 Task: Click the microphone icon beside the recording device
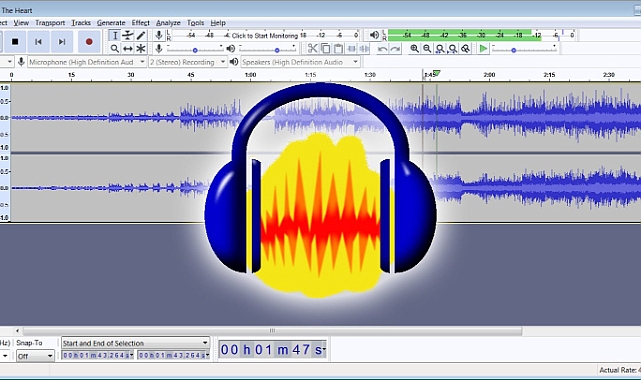point(21,62)
